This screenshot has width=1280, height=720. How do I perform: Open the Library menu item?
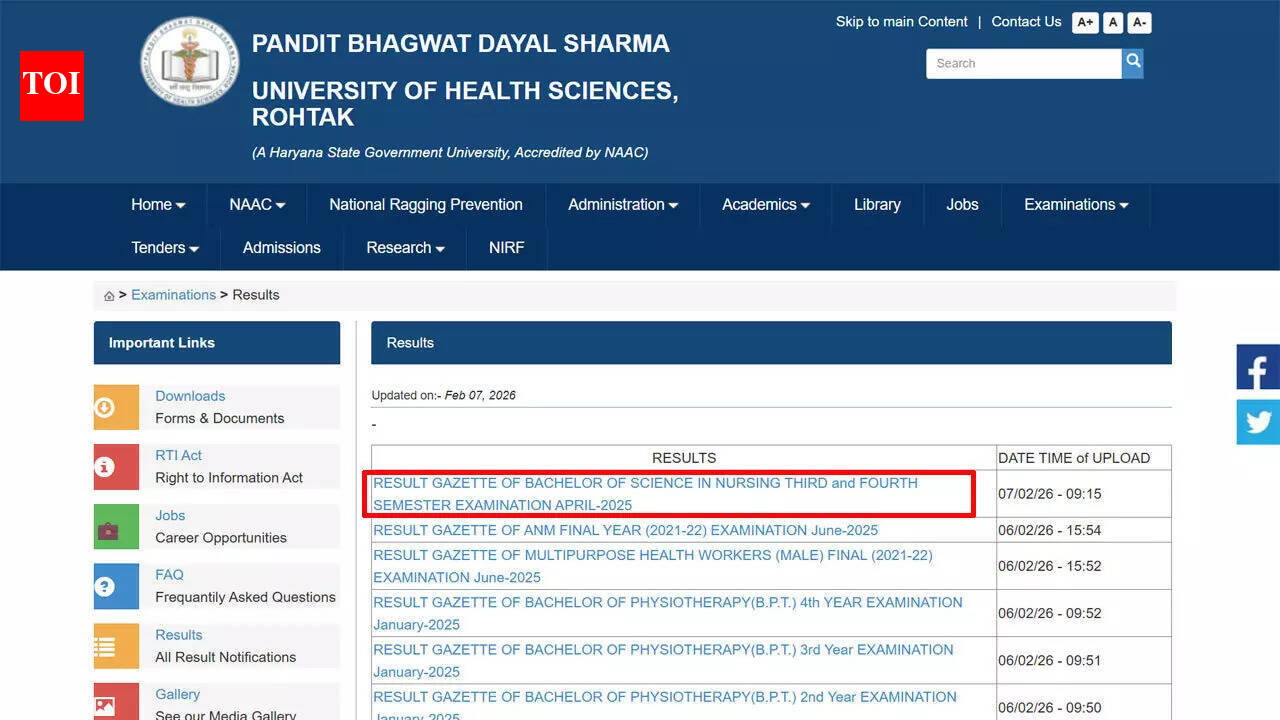(x=877, y=205)
